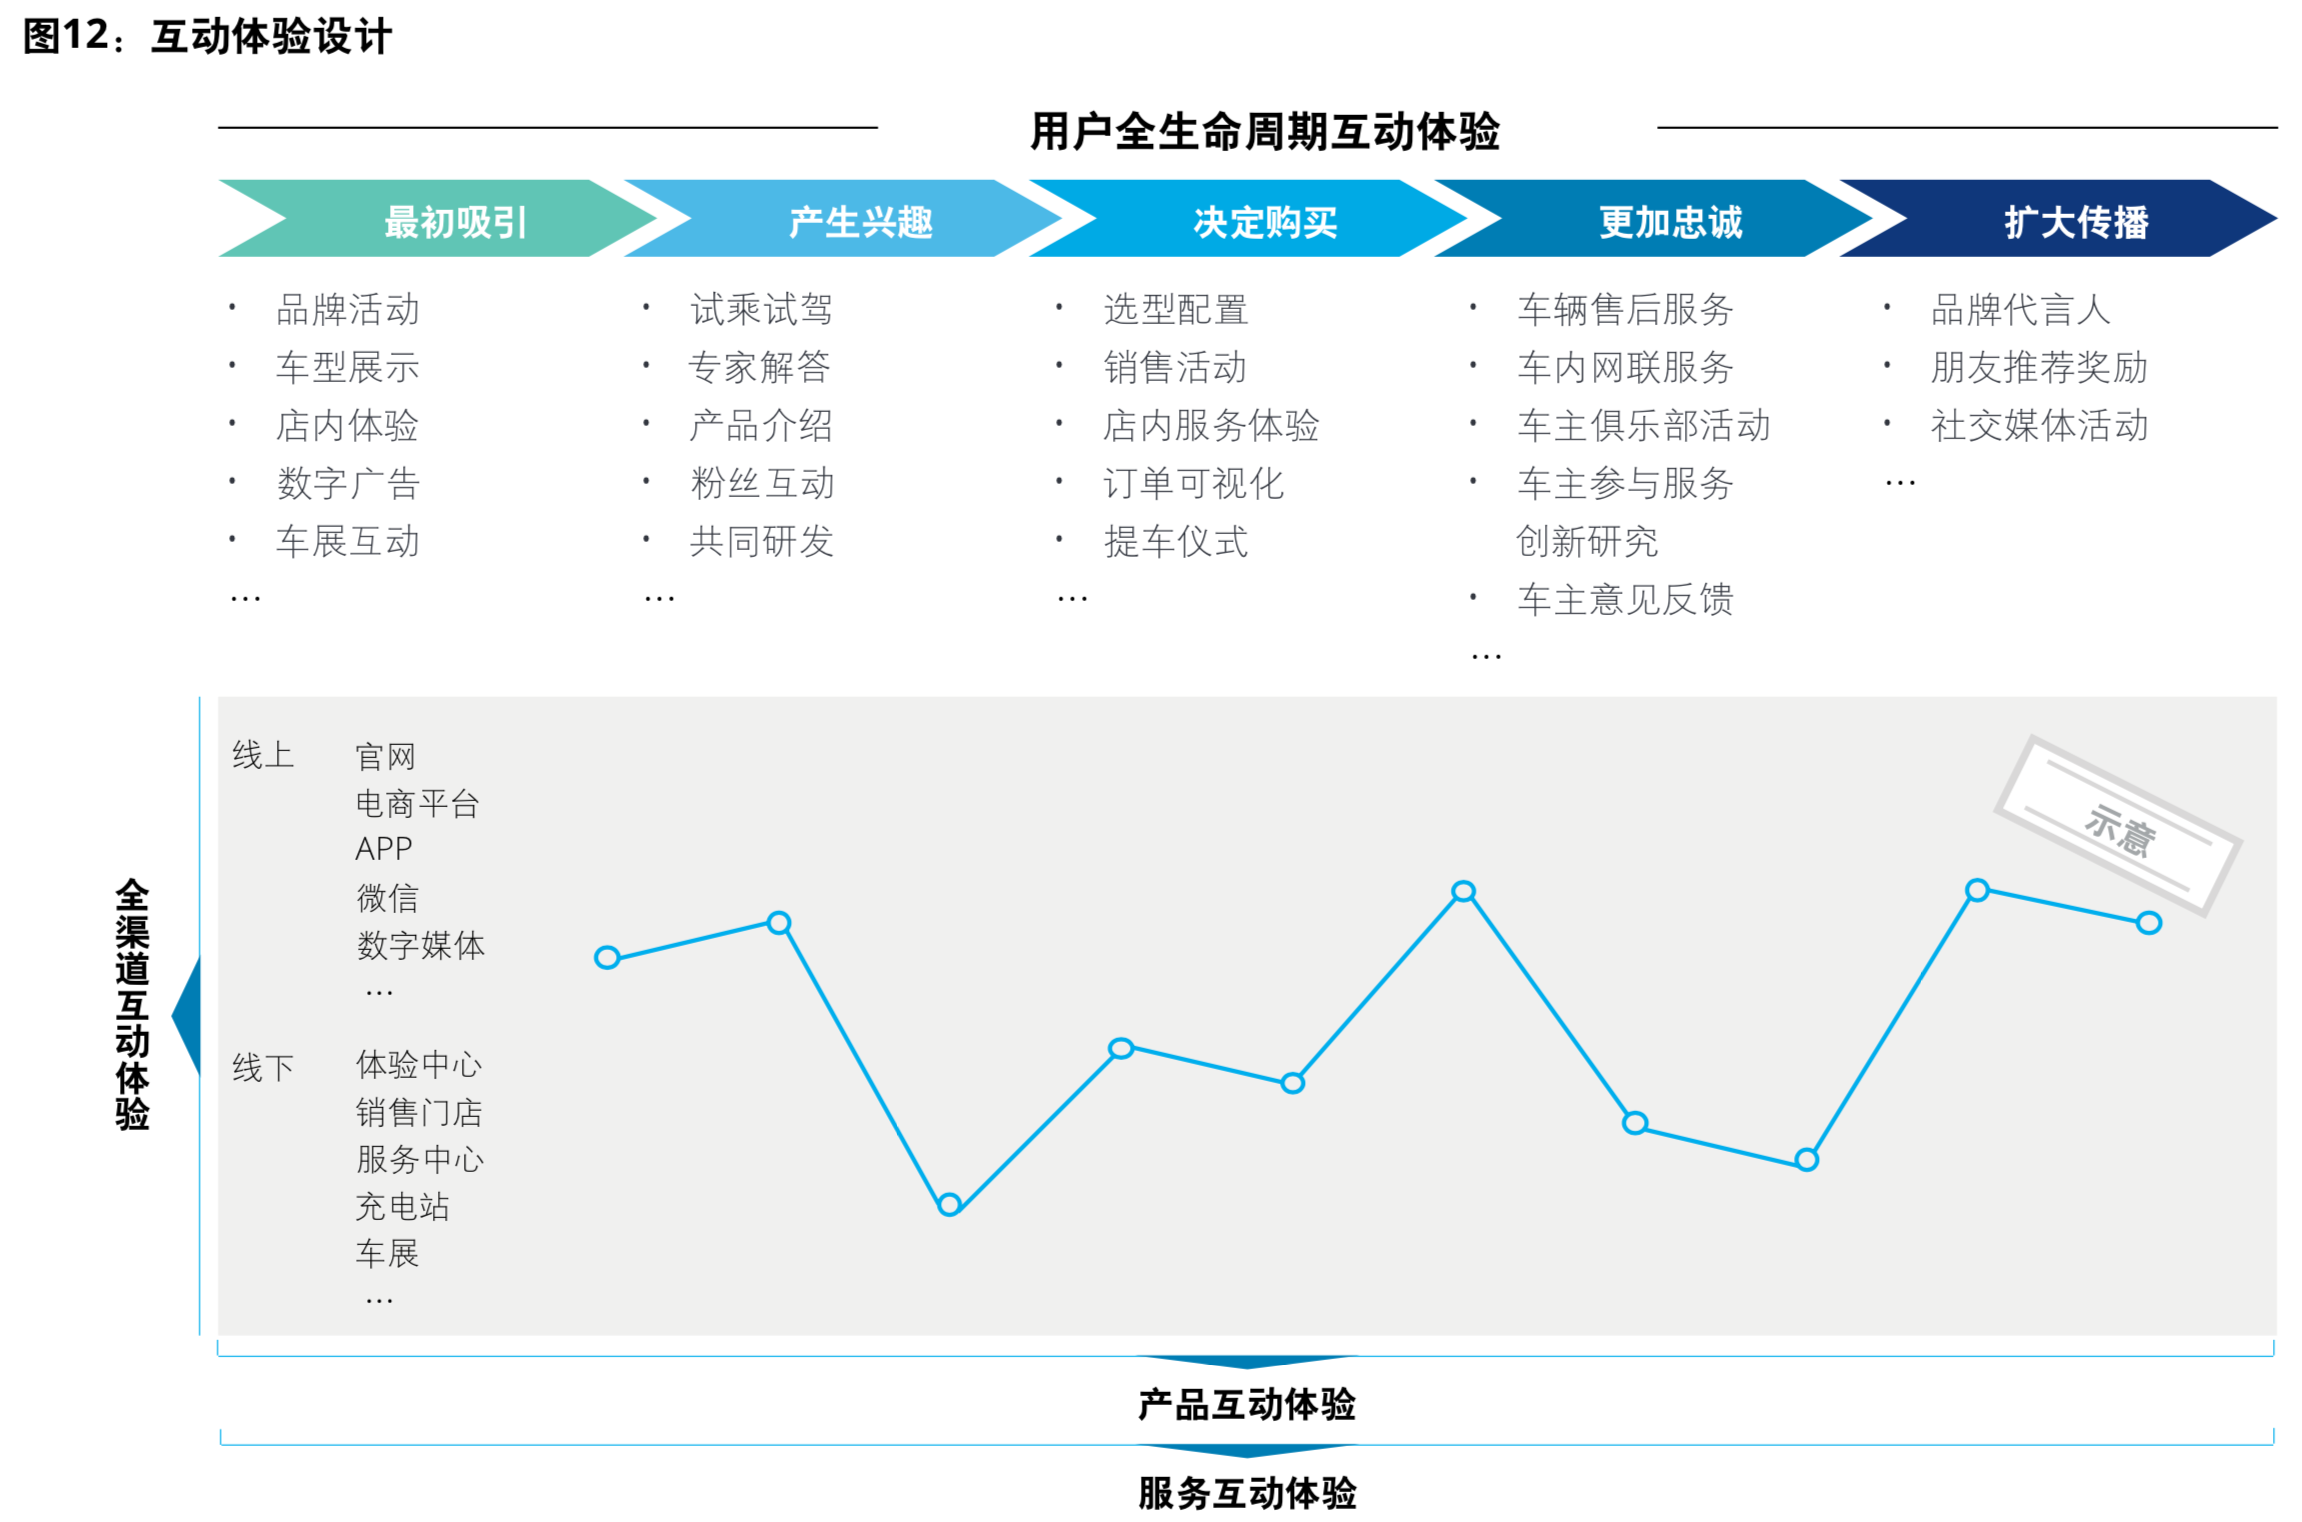
Task: Click the lowest dip point on the line chart
Action: click(x=947, y=1206)
